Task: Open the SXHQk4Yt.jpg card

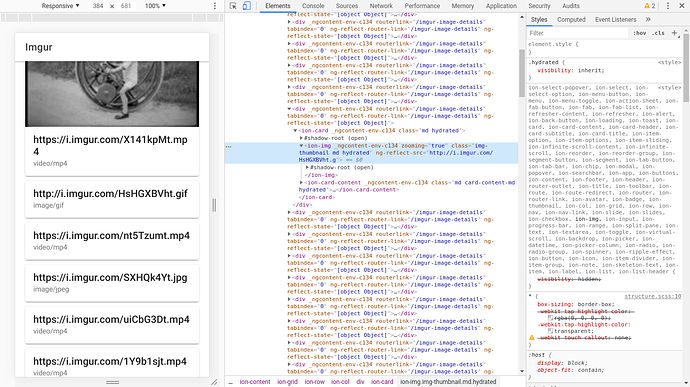Action: tap(112, 283)
